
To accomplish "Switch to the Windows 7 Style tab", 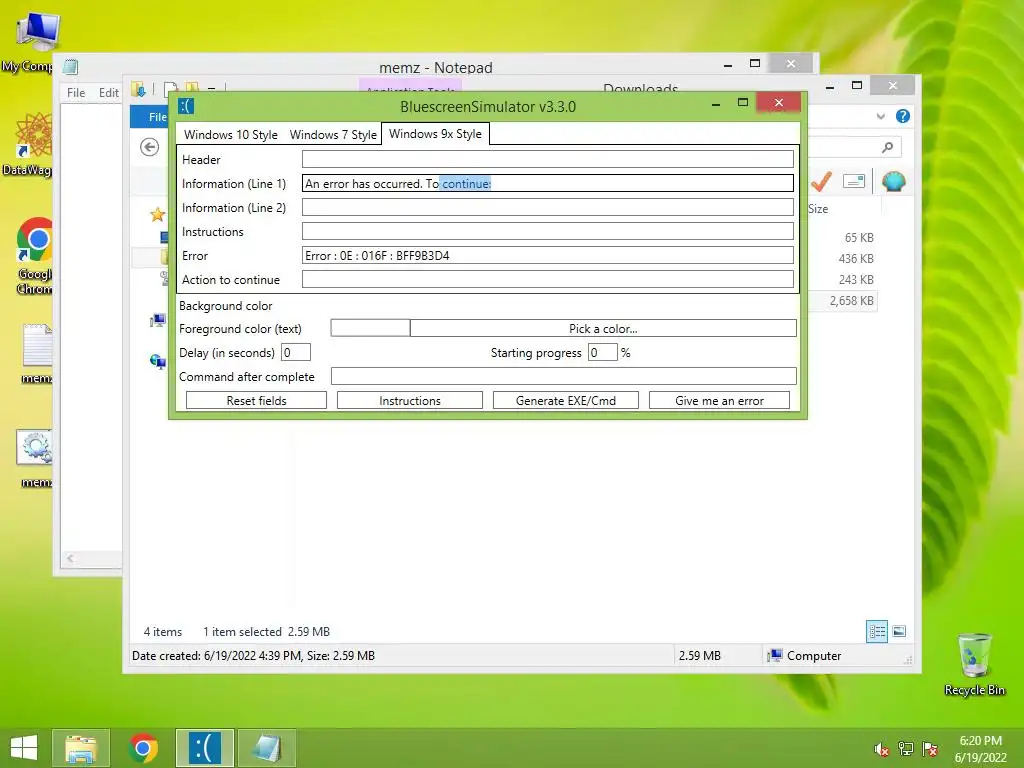I will [x=333, y=135].
